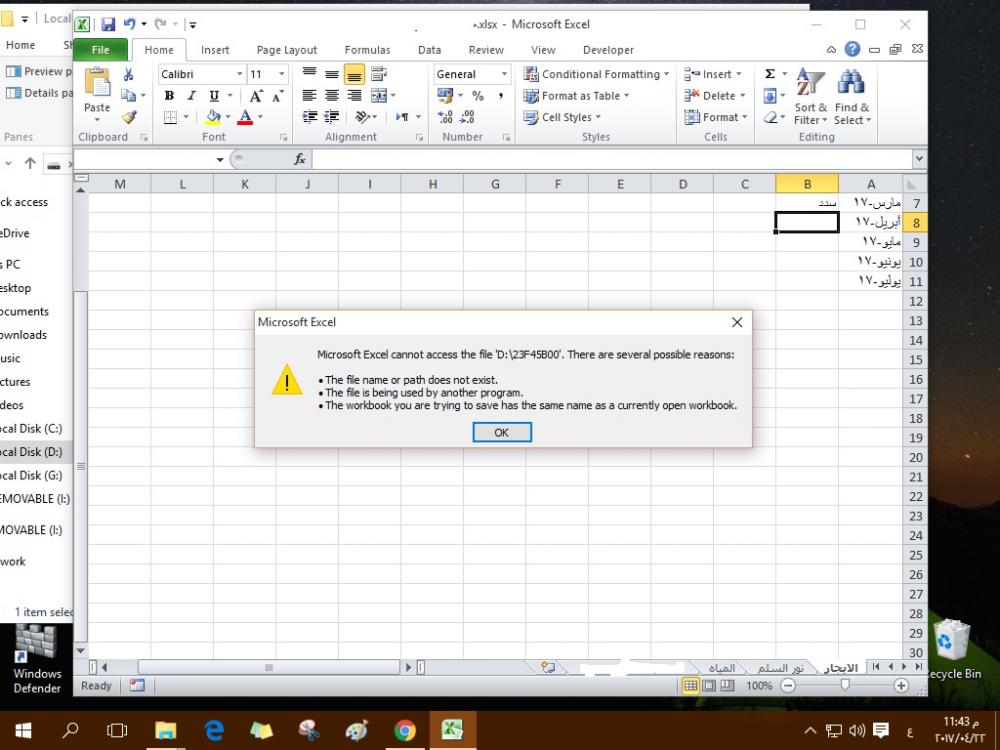Image resolution: width=1000 pixels, height=750 pixels.
Task: Toggle Bold formatting
Action: [169, 96]
